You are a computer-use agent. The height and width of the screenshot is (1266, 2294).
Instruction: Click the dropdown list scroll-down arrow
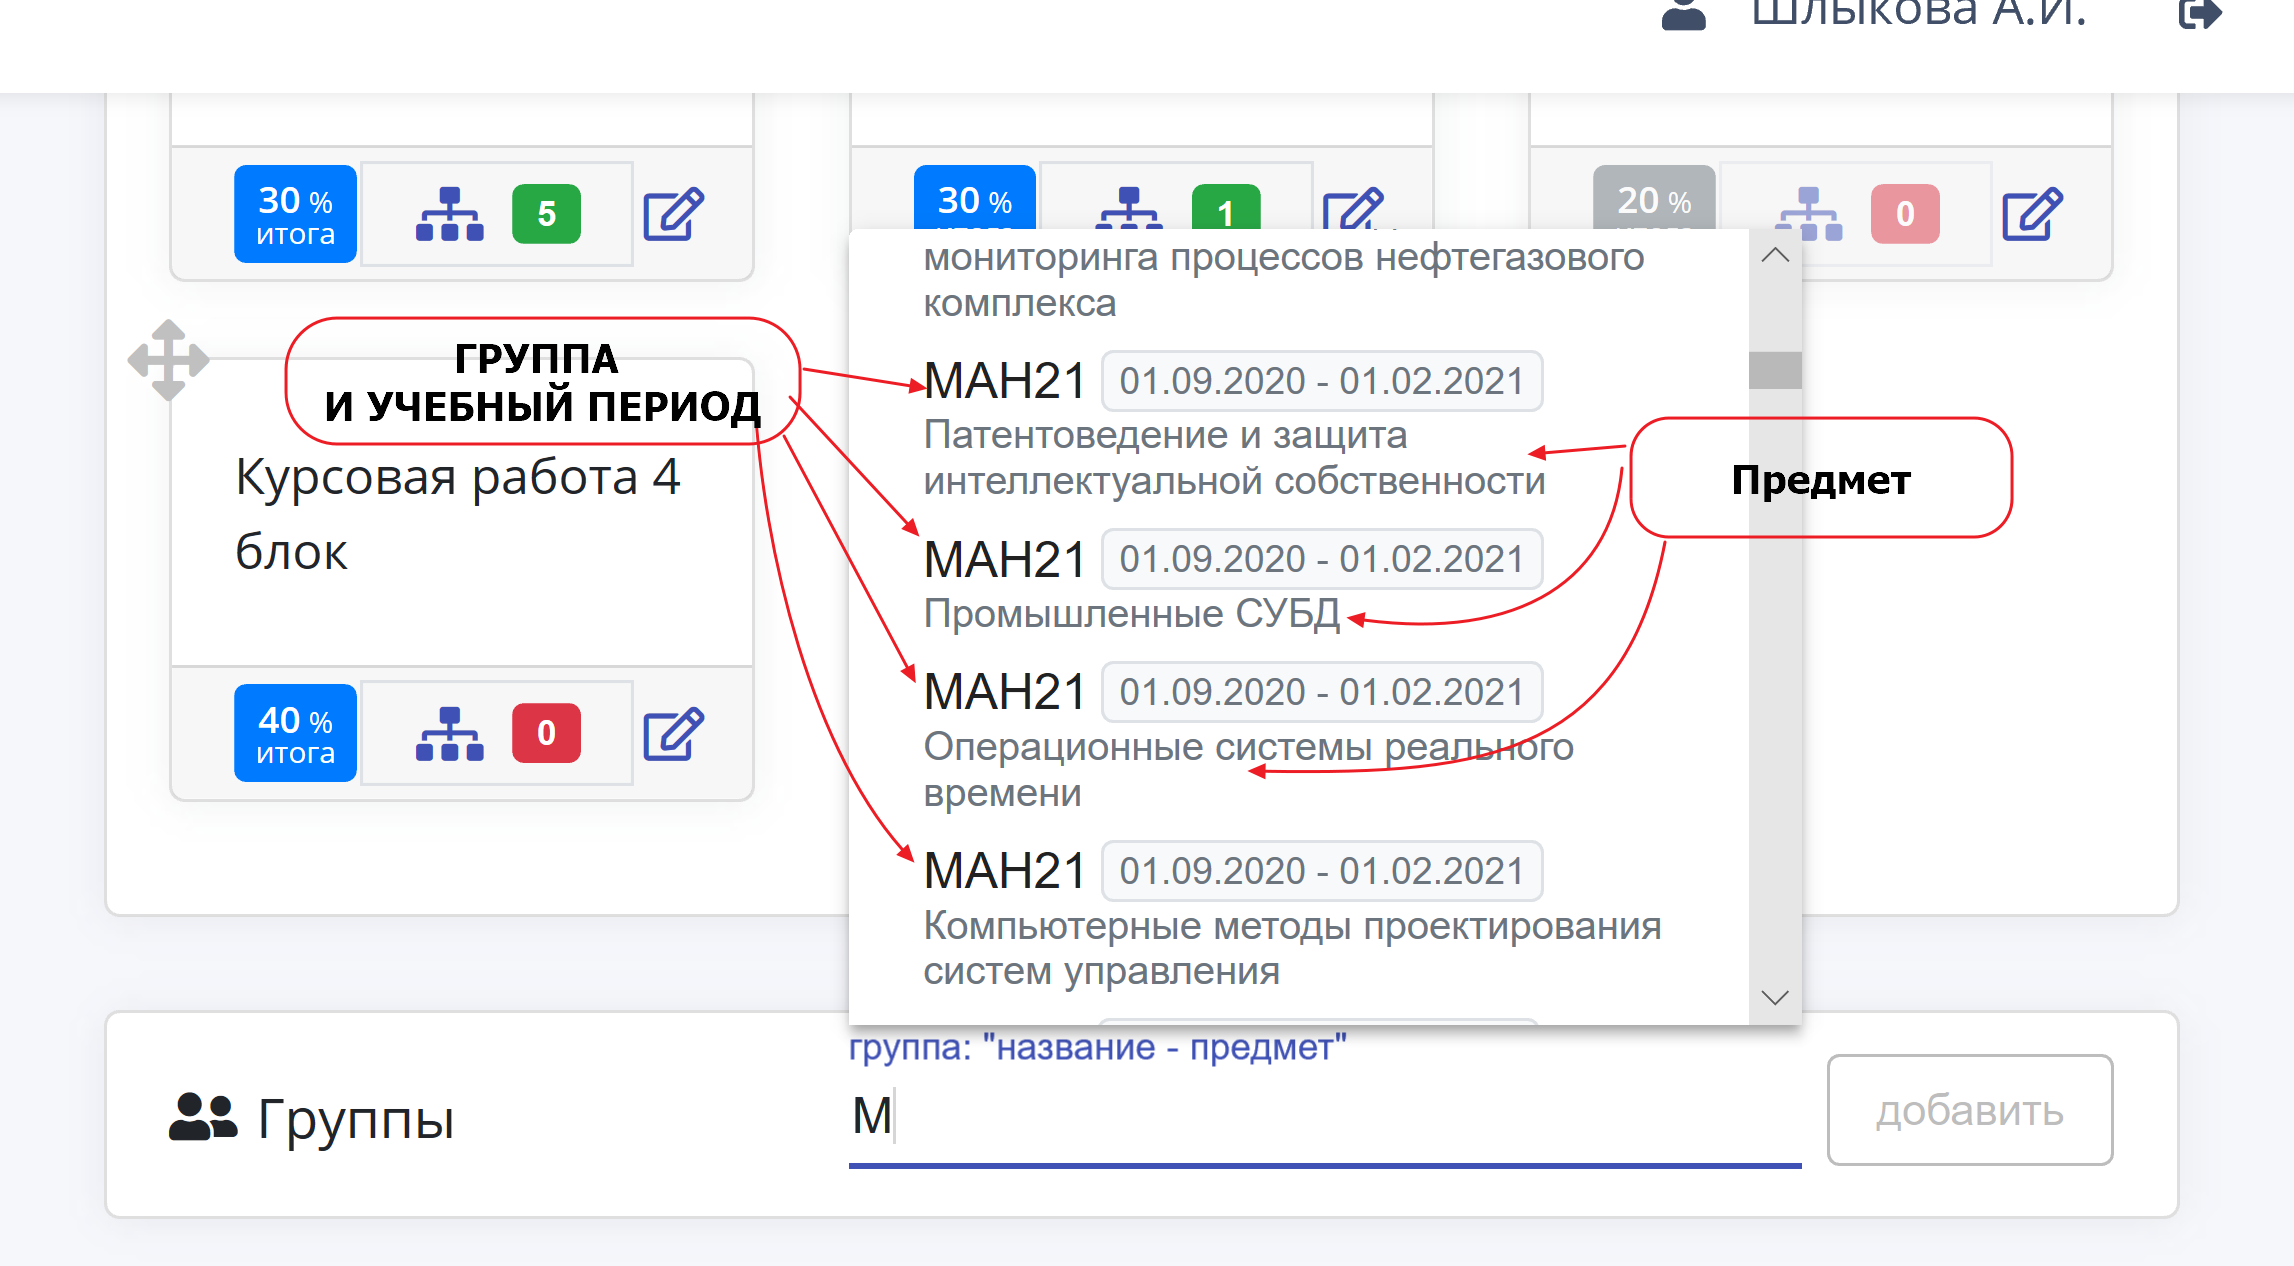(1775, 997)
